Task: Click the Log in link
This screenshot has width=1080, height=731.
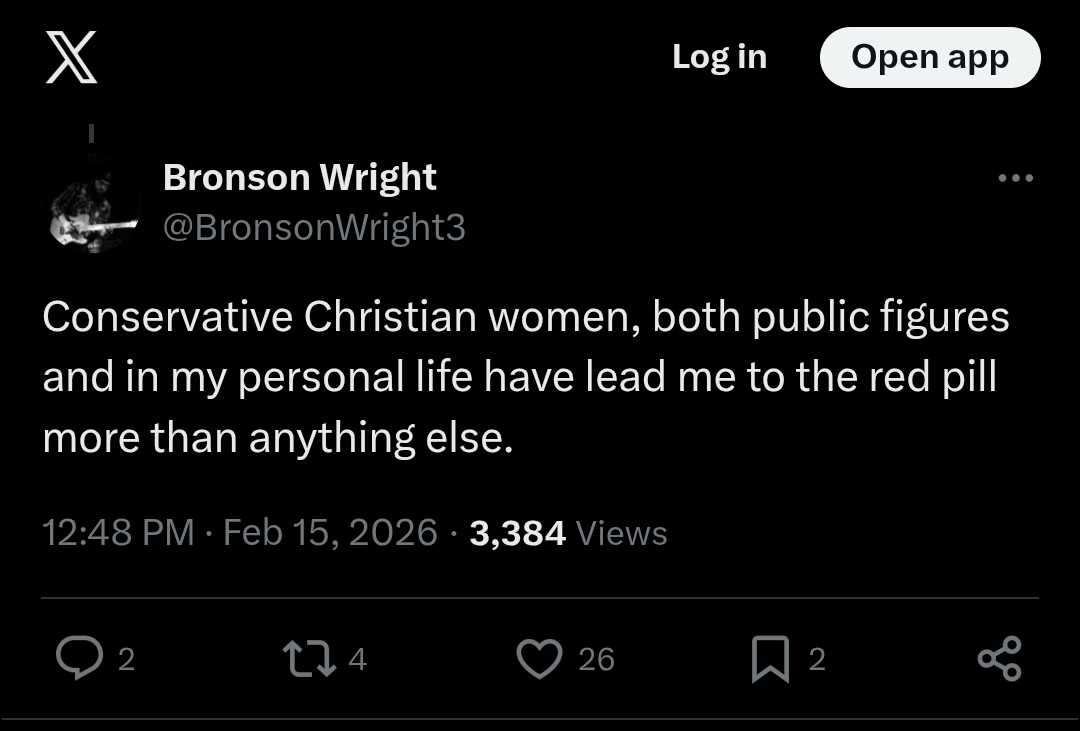Action: coord(719,57)
